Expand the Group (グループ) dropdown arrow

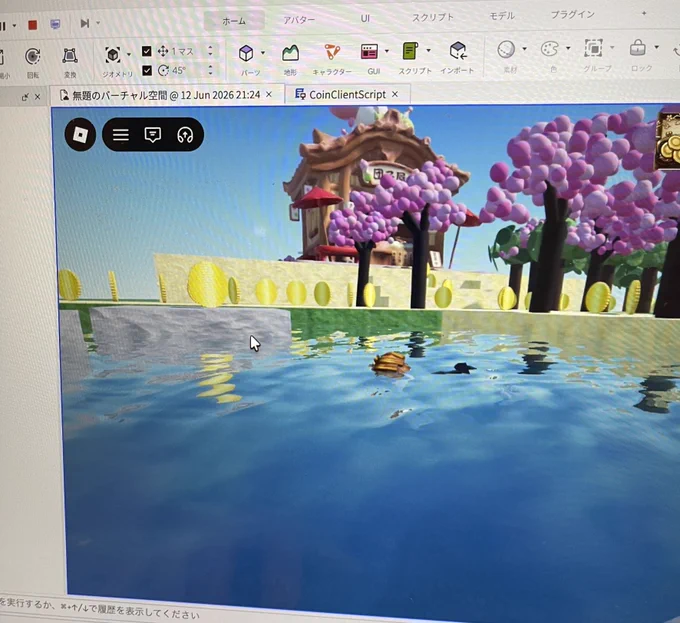(612, 47)
